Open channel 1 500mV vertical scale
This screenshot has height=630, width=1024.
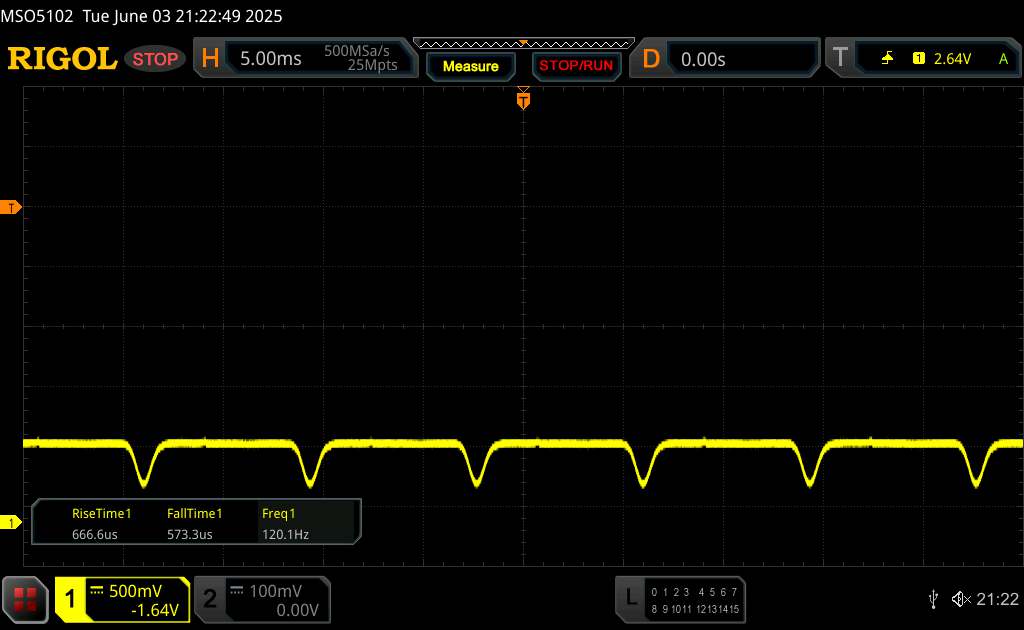click(x=135, y=591)
